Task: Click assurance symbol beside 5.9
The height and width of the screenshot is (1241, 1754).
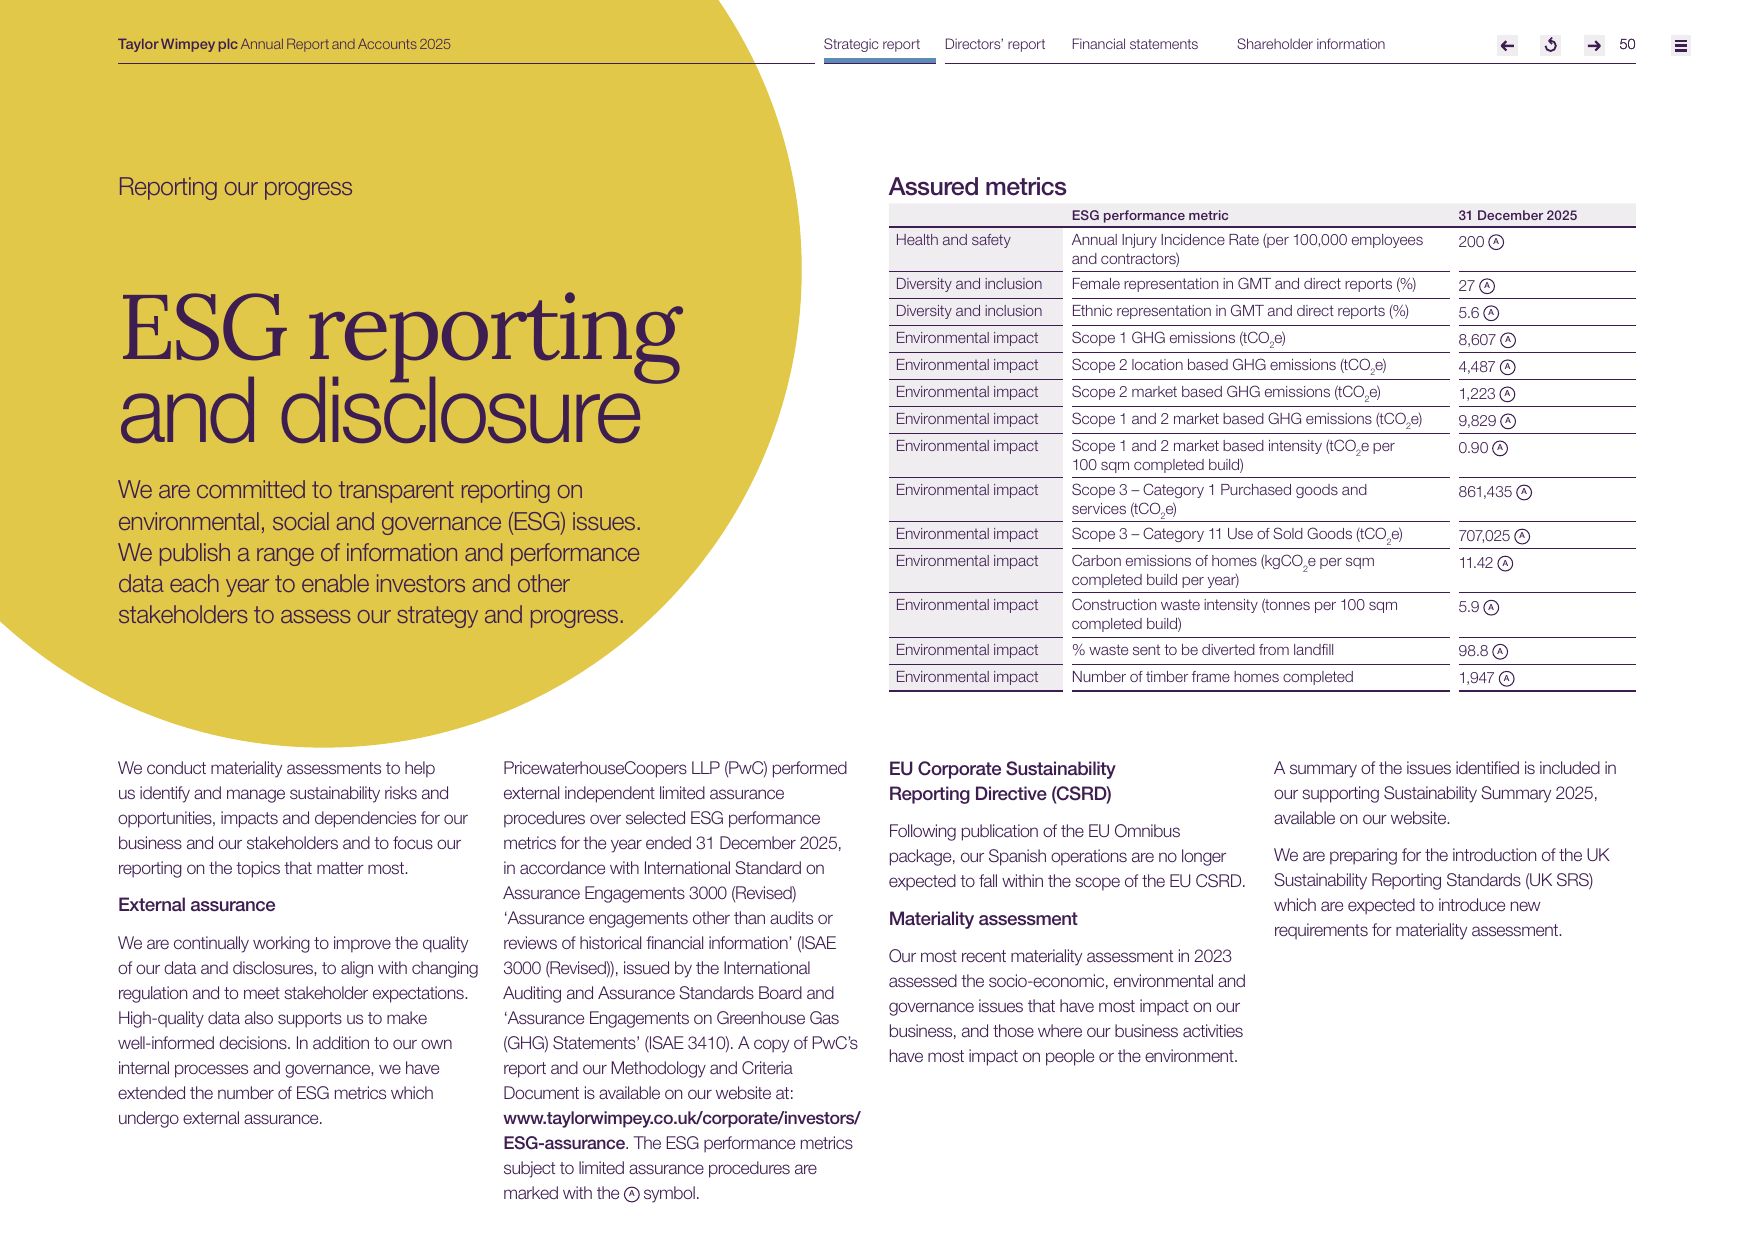Action: point(1491,607)
